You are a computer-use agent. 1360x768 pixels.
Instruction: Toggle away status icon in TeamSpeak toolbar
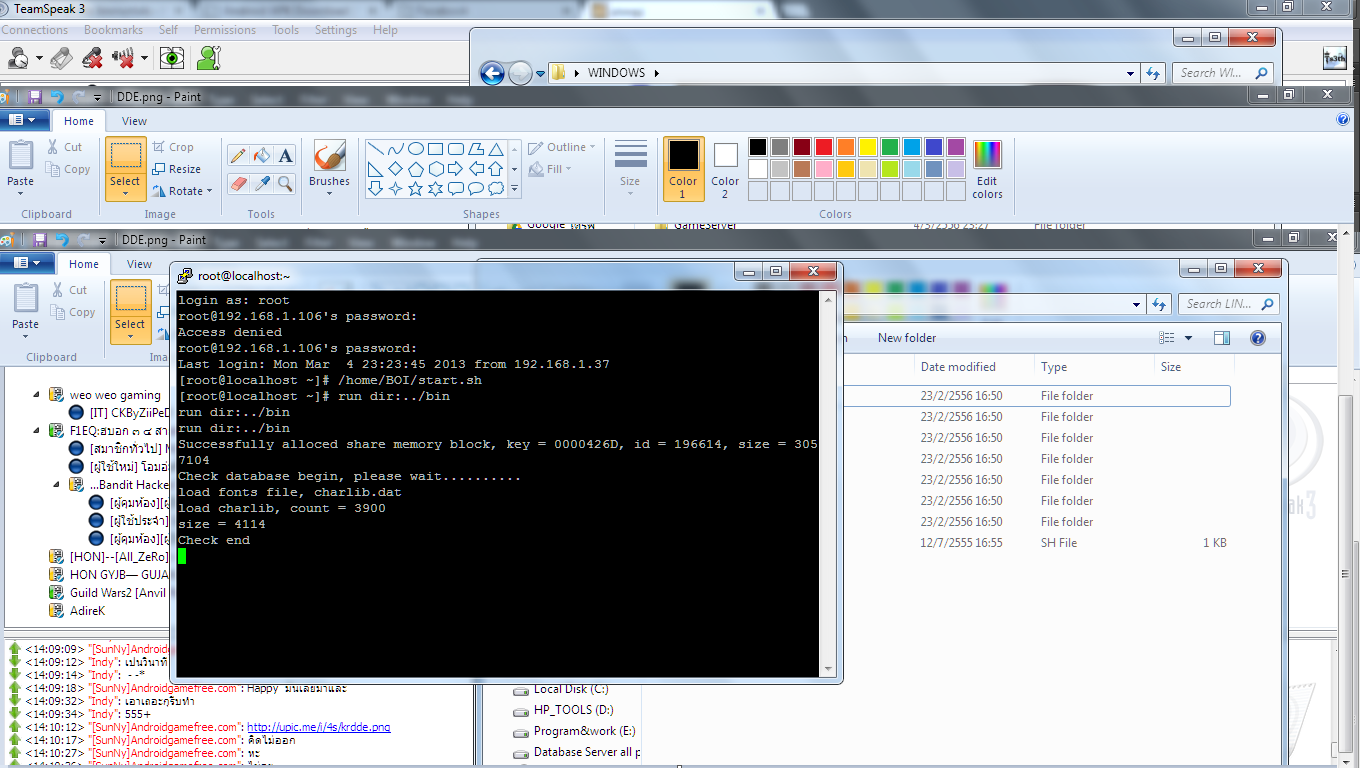tap(18, 58)
